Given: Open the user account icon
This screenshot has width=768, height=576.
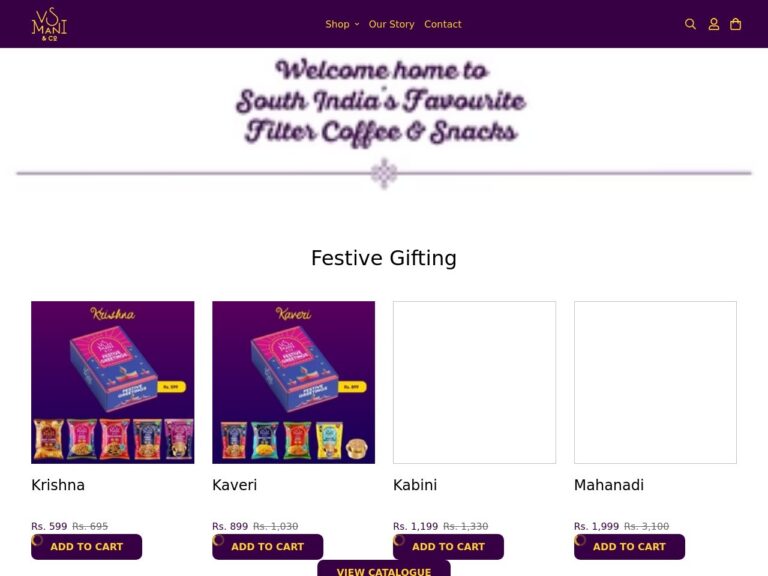Looking at the screenshot, I should click(x=714, y=24).
